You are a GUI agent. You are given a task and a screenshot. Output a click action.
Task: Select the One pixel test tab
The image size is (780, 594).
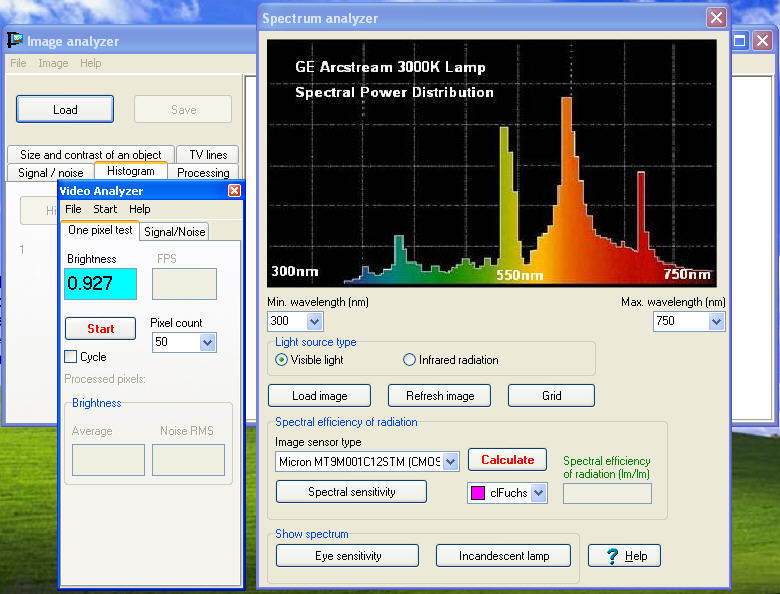pos(100,230)
